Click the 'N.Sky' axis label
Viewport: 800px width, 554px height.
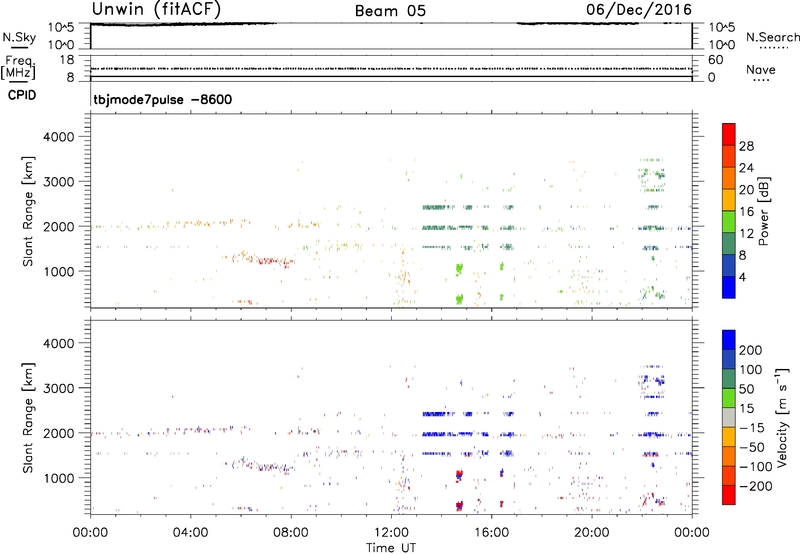point(19,37)
